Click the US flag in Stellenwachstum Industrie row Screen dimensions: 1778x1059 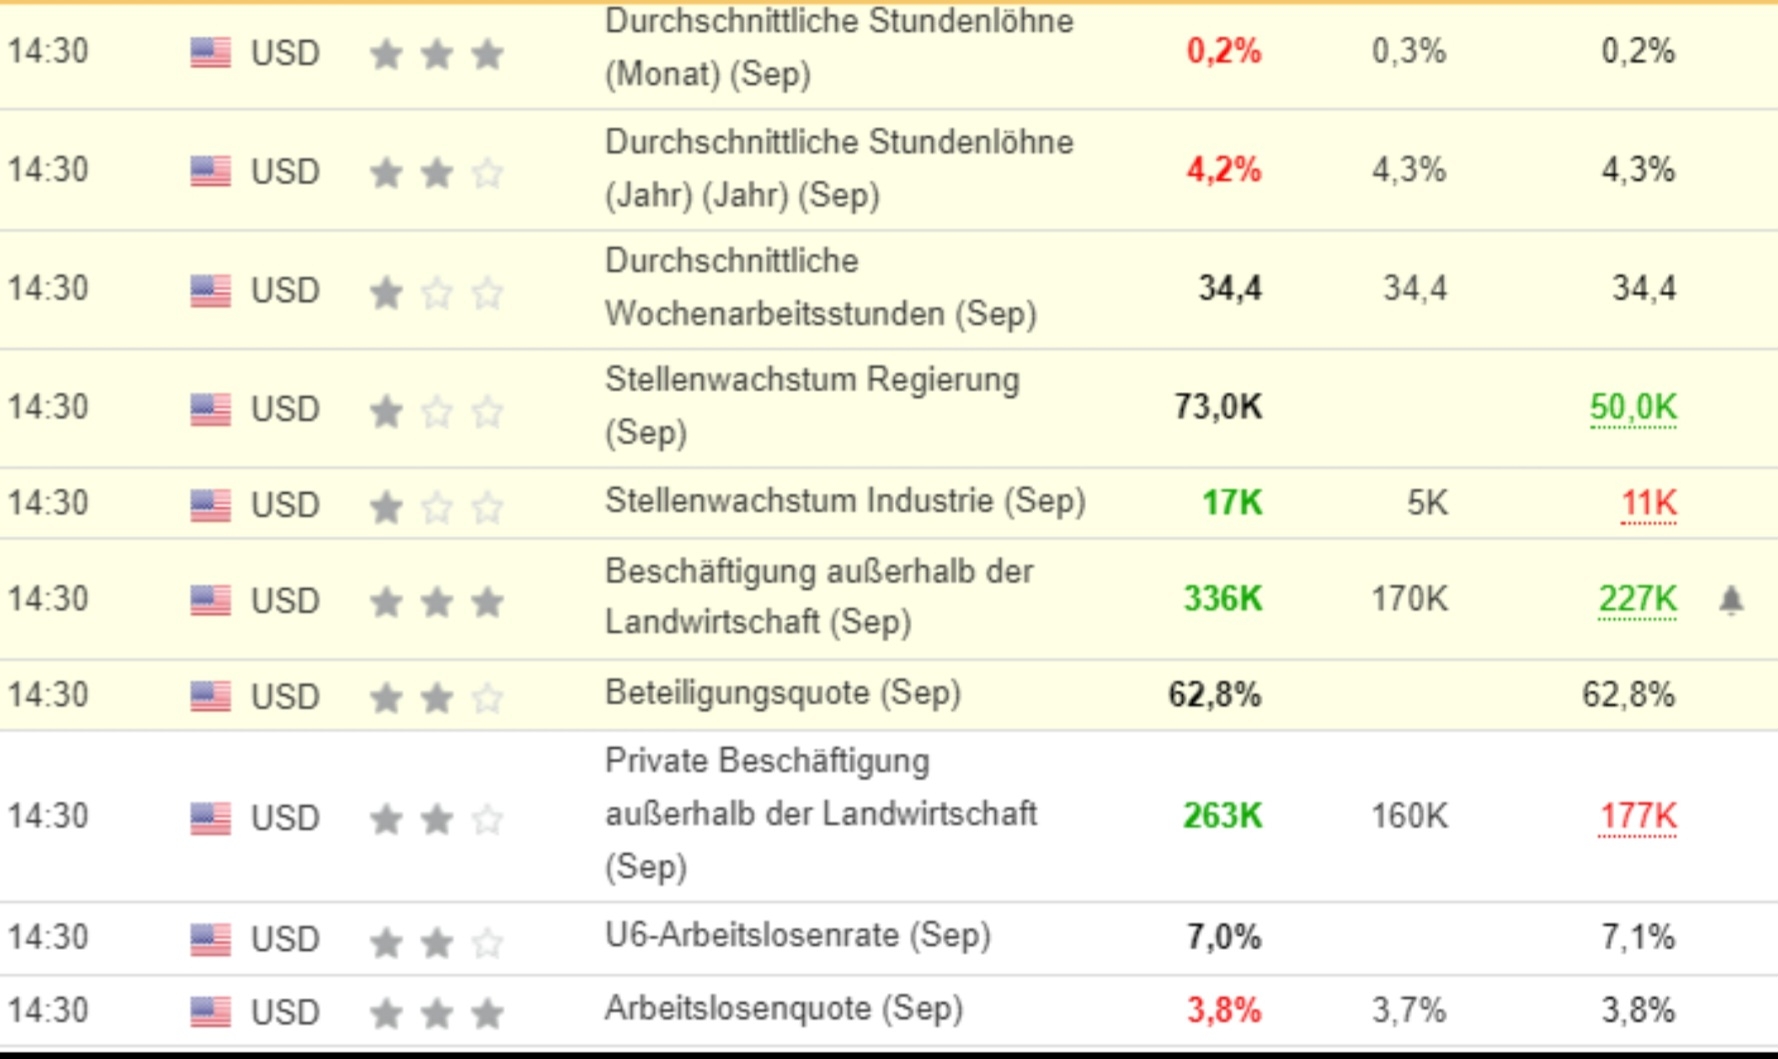(210, 504)
